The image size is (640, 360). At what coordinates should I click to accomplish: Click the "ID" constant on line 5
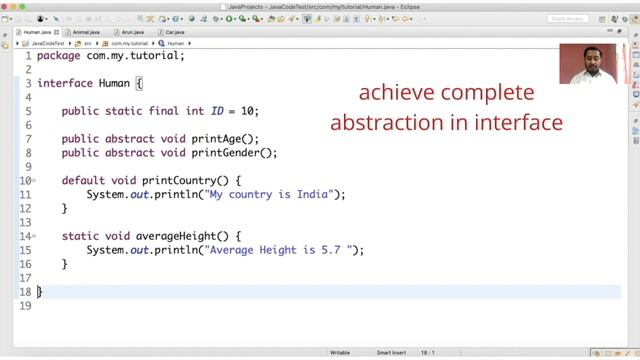(x=217, y=111)
